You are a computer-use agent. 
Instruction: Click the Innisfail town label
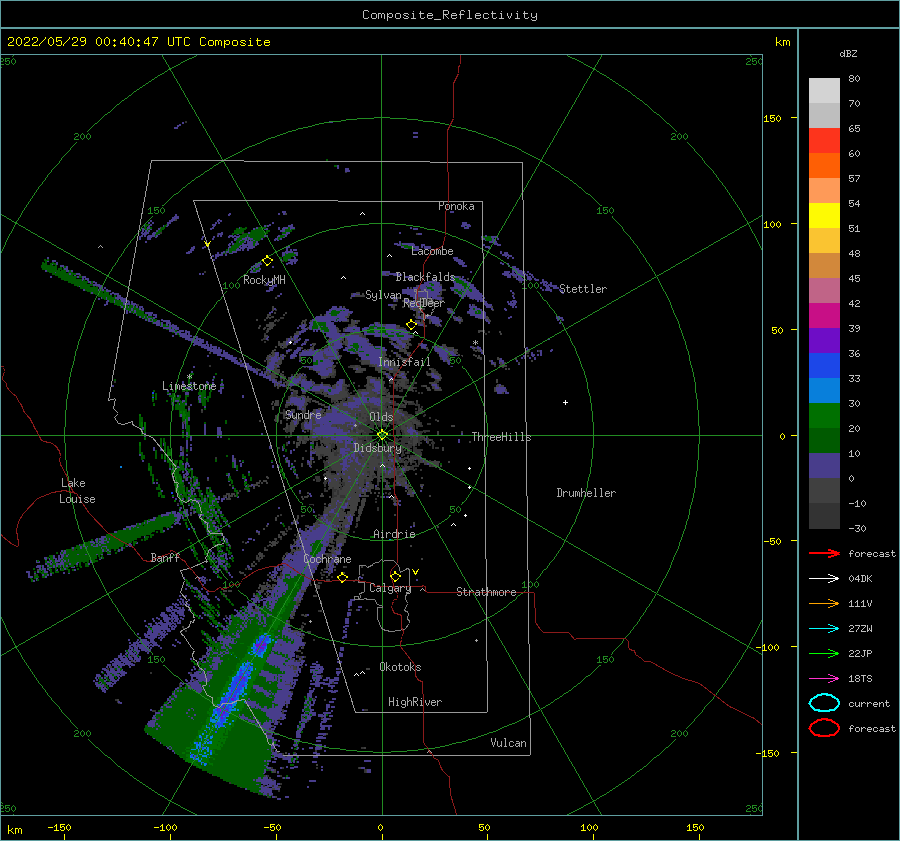pyautogui.click(x=405, y=362)
